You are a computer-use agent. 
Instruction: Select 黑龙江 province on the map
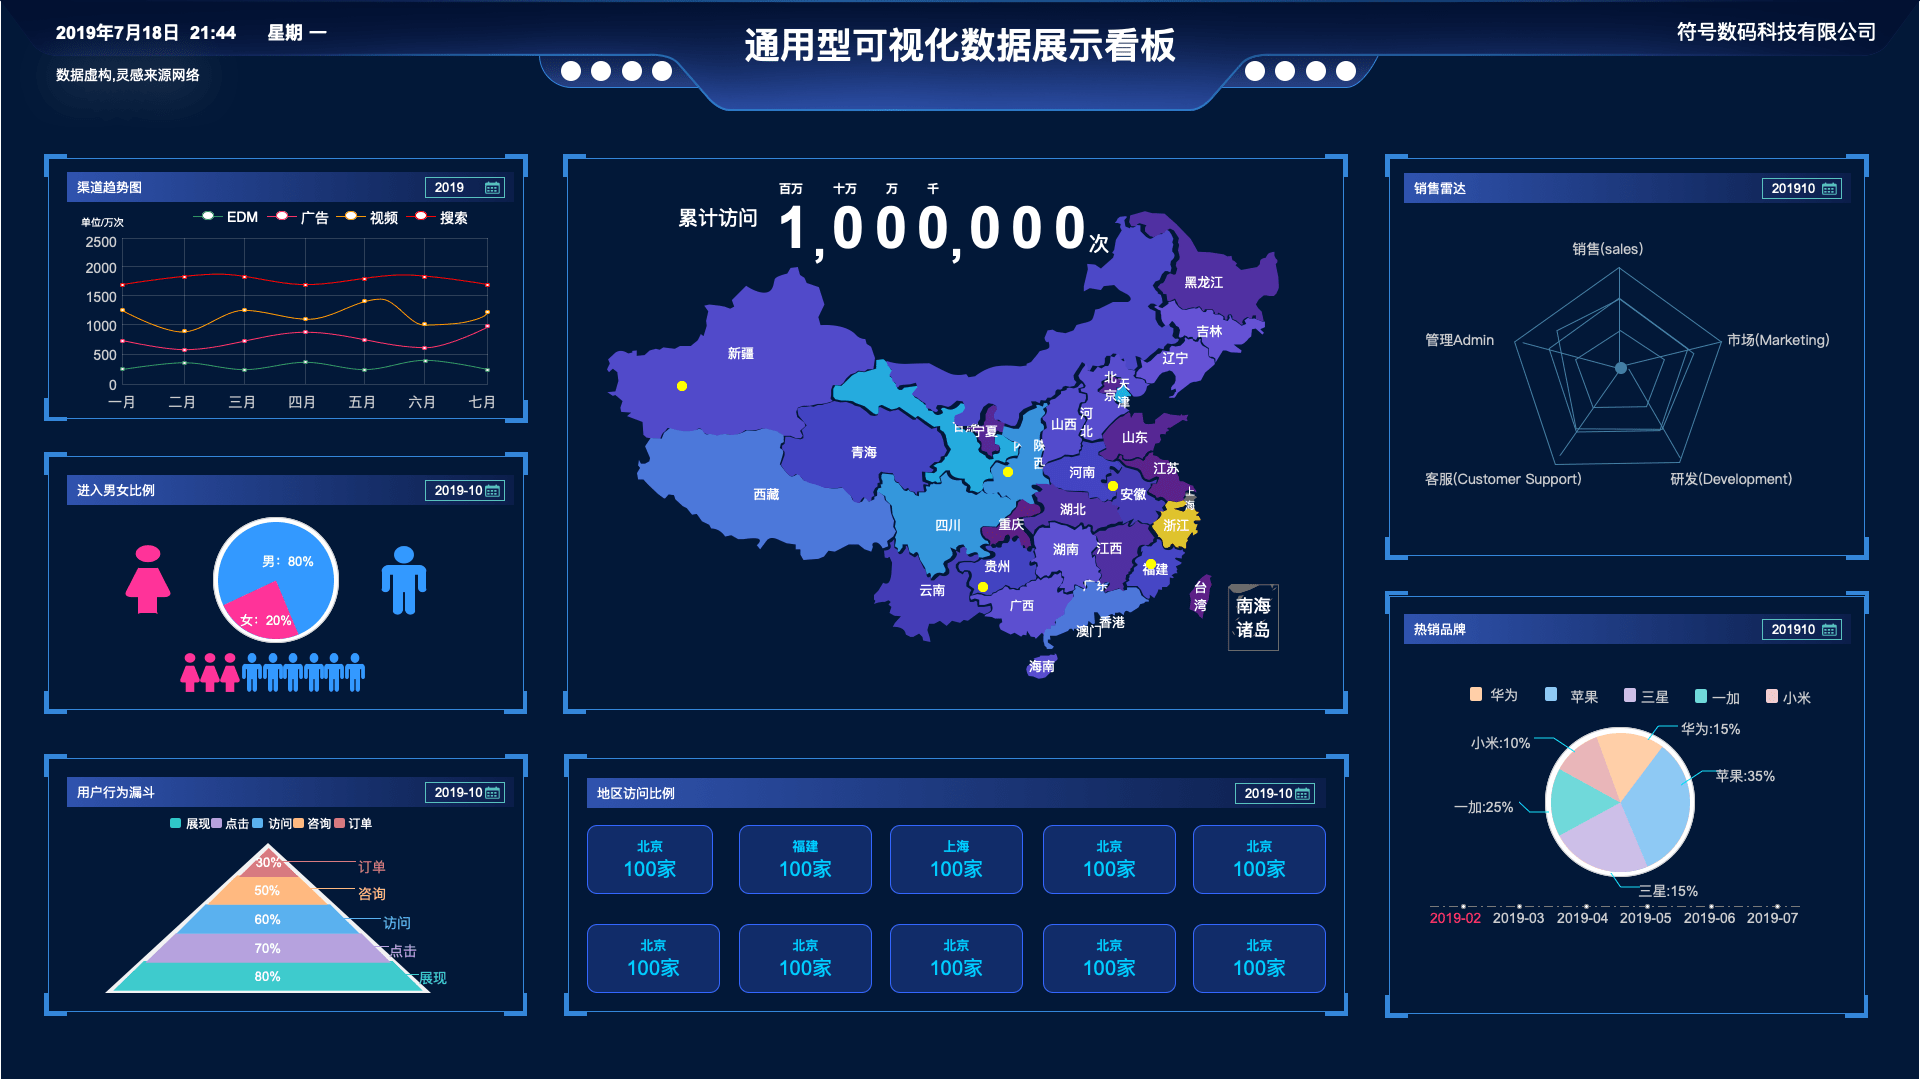[1203, 282]
